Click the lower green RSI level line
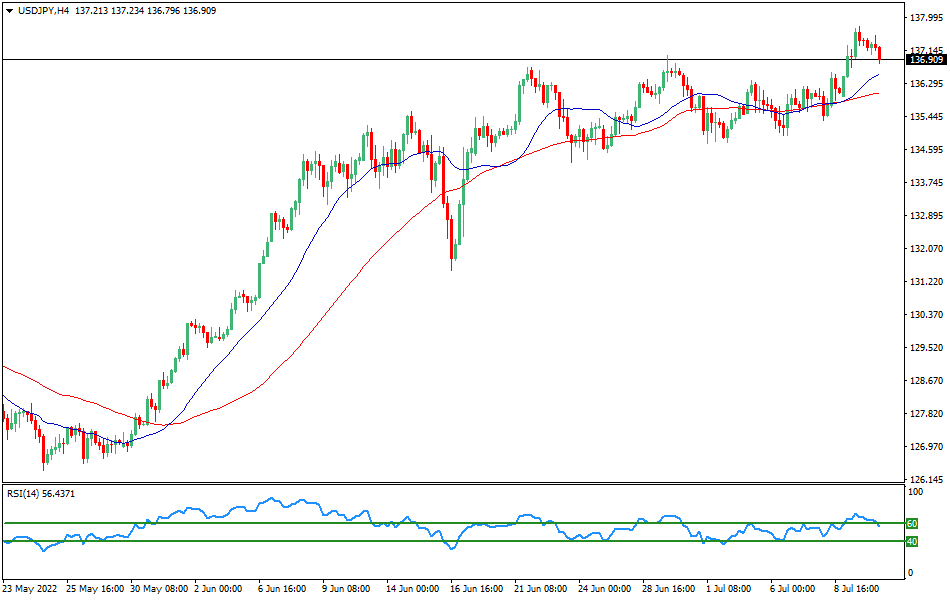This screenshot has height=600, width=950. click(300, 541)
